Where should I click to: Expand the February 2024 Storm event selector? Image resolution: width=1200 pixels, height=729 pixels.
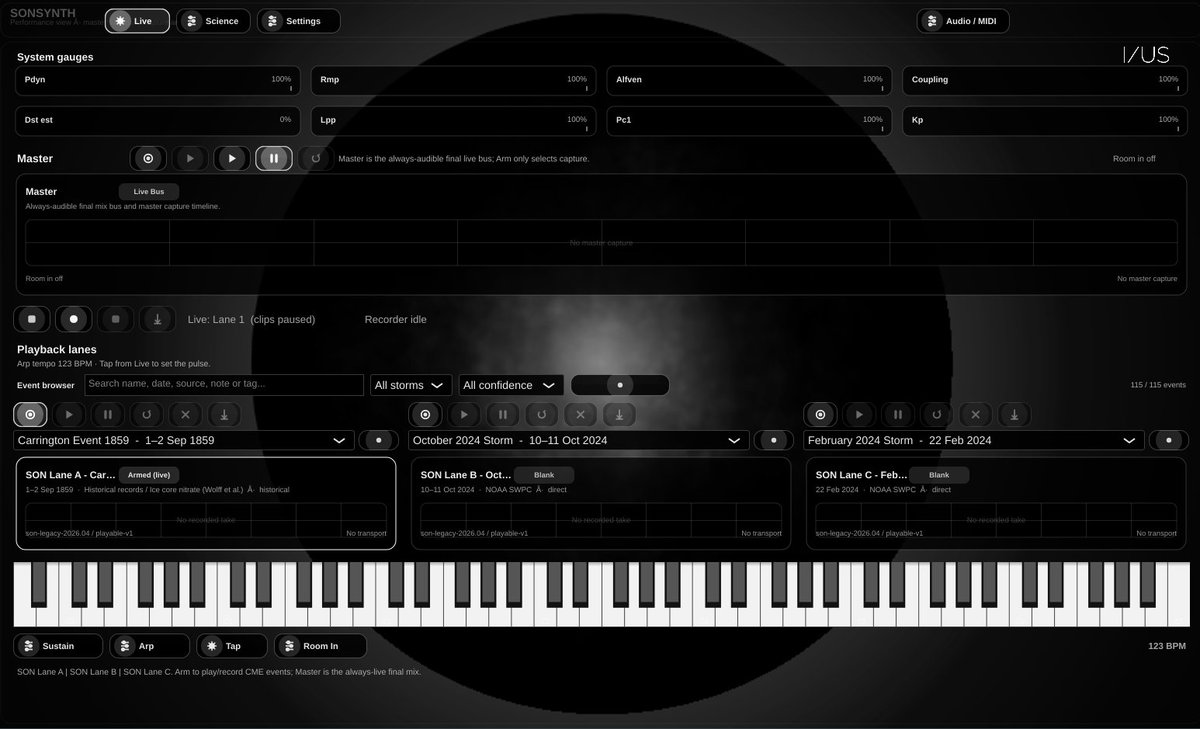[974, 440]
